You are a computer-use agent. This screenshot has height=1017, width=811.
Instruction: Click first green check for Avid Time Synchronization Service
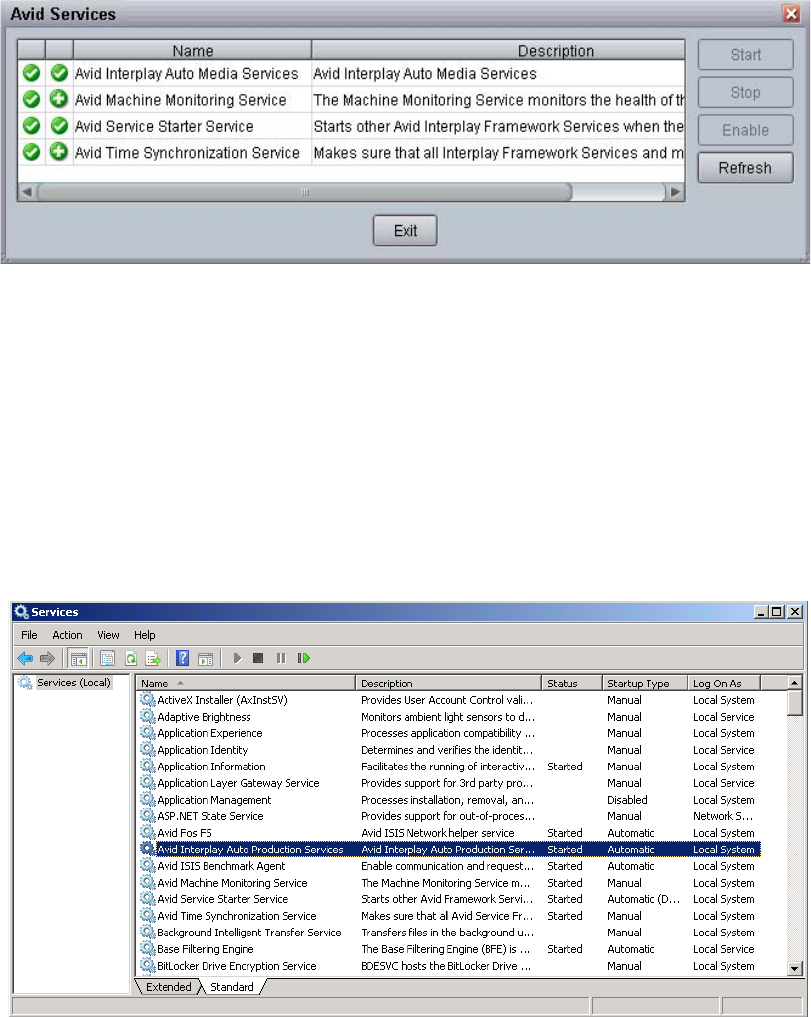(31, 152)
